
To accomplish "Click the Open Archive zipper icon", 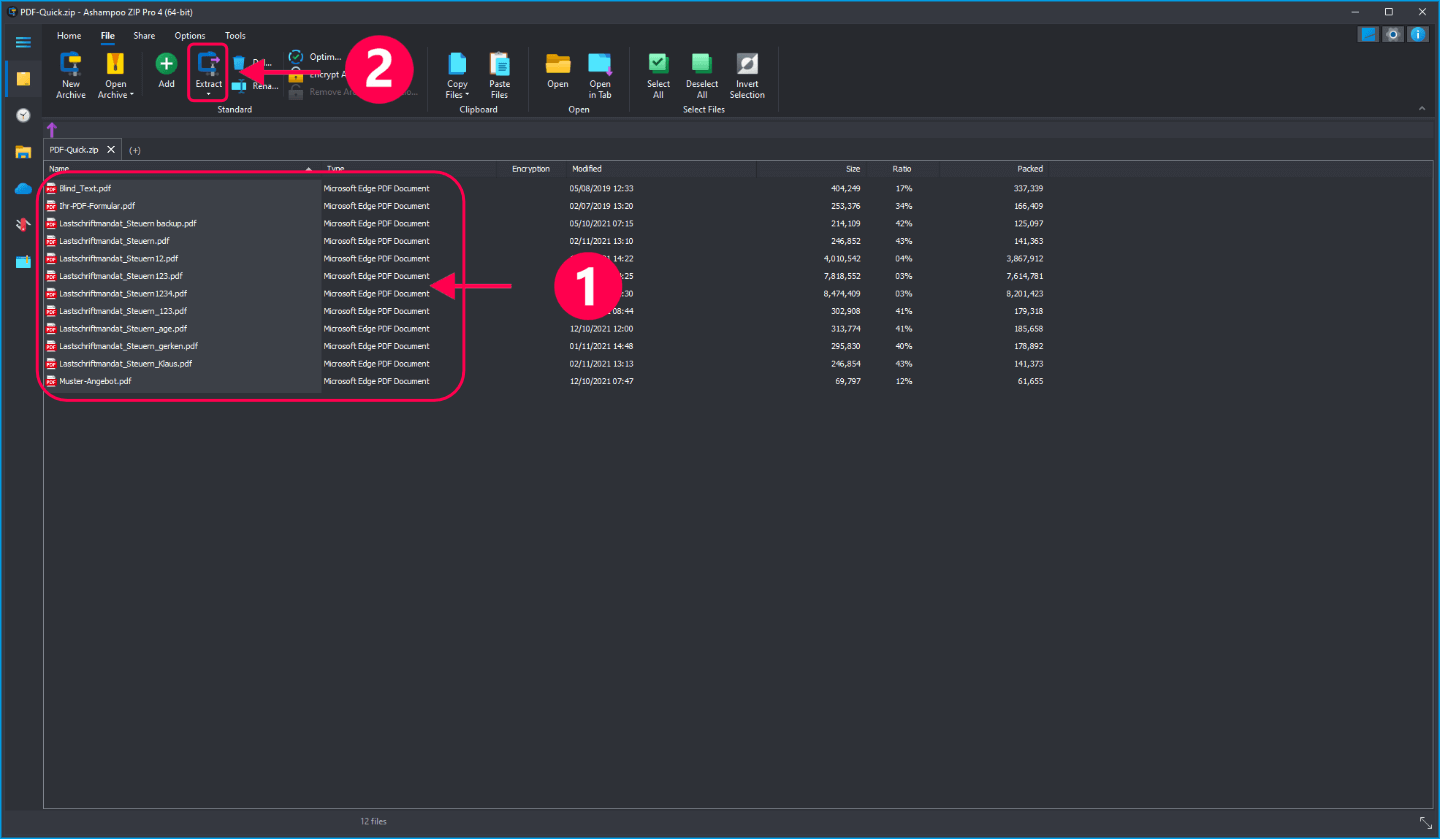I will [x=116, y=64].
